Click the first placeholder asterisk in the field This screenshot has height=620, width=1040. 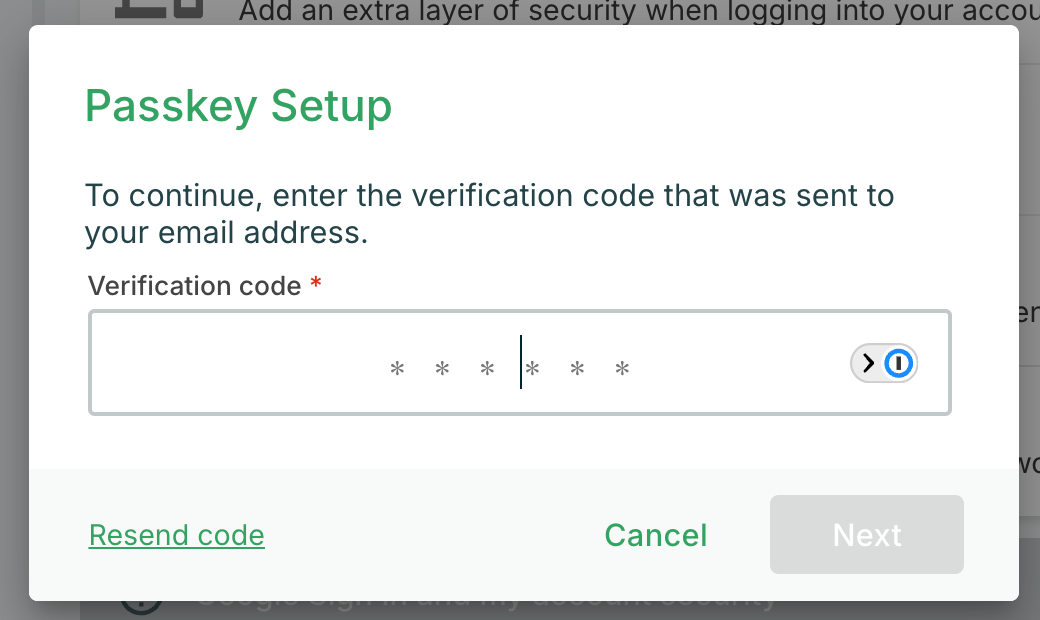[x=397, y=370]
